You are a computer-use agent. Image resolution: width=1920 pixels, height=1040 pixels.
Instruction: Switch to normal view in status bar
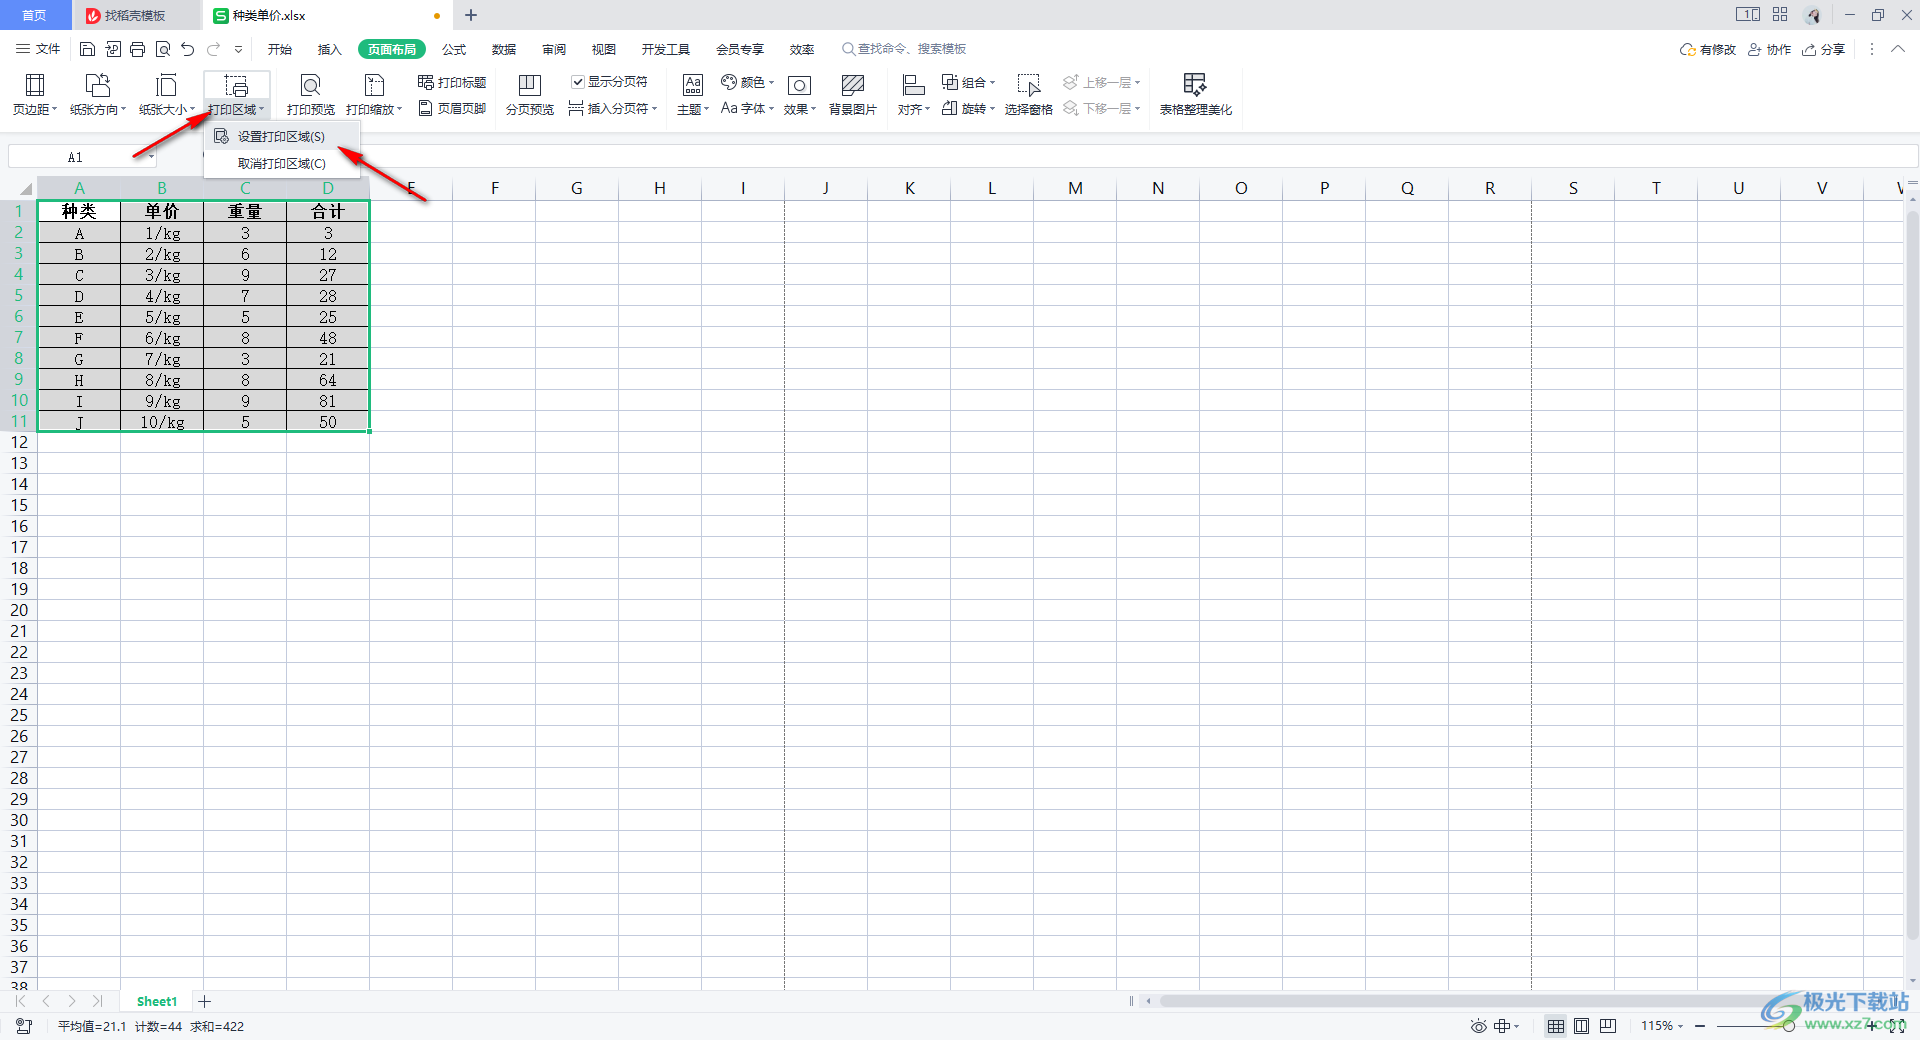click(1556, 1026)
